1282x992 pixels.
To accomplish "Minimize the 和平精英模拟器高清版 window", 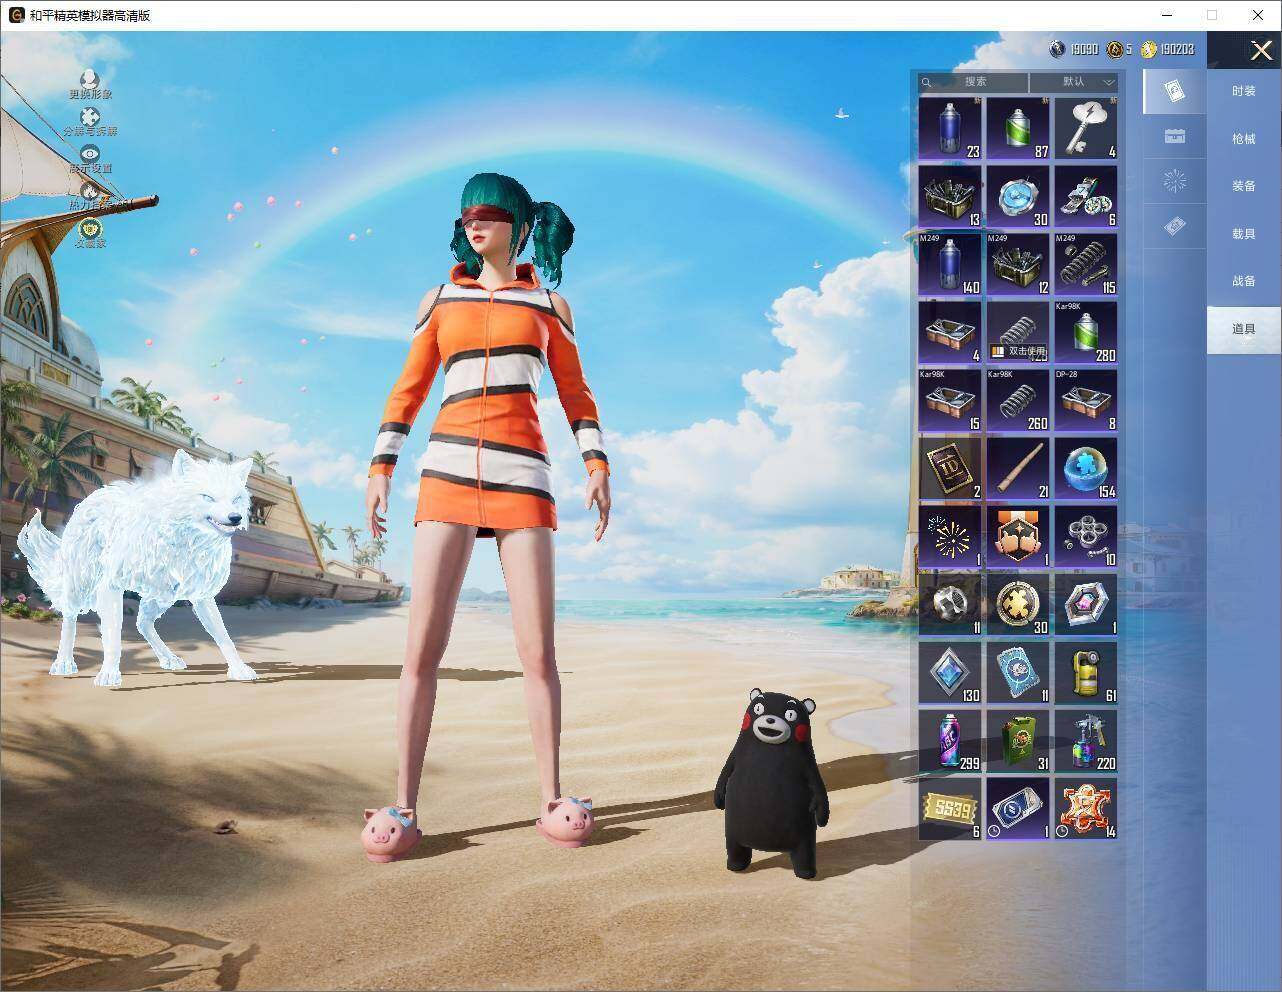I will 1167,15.
